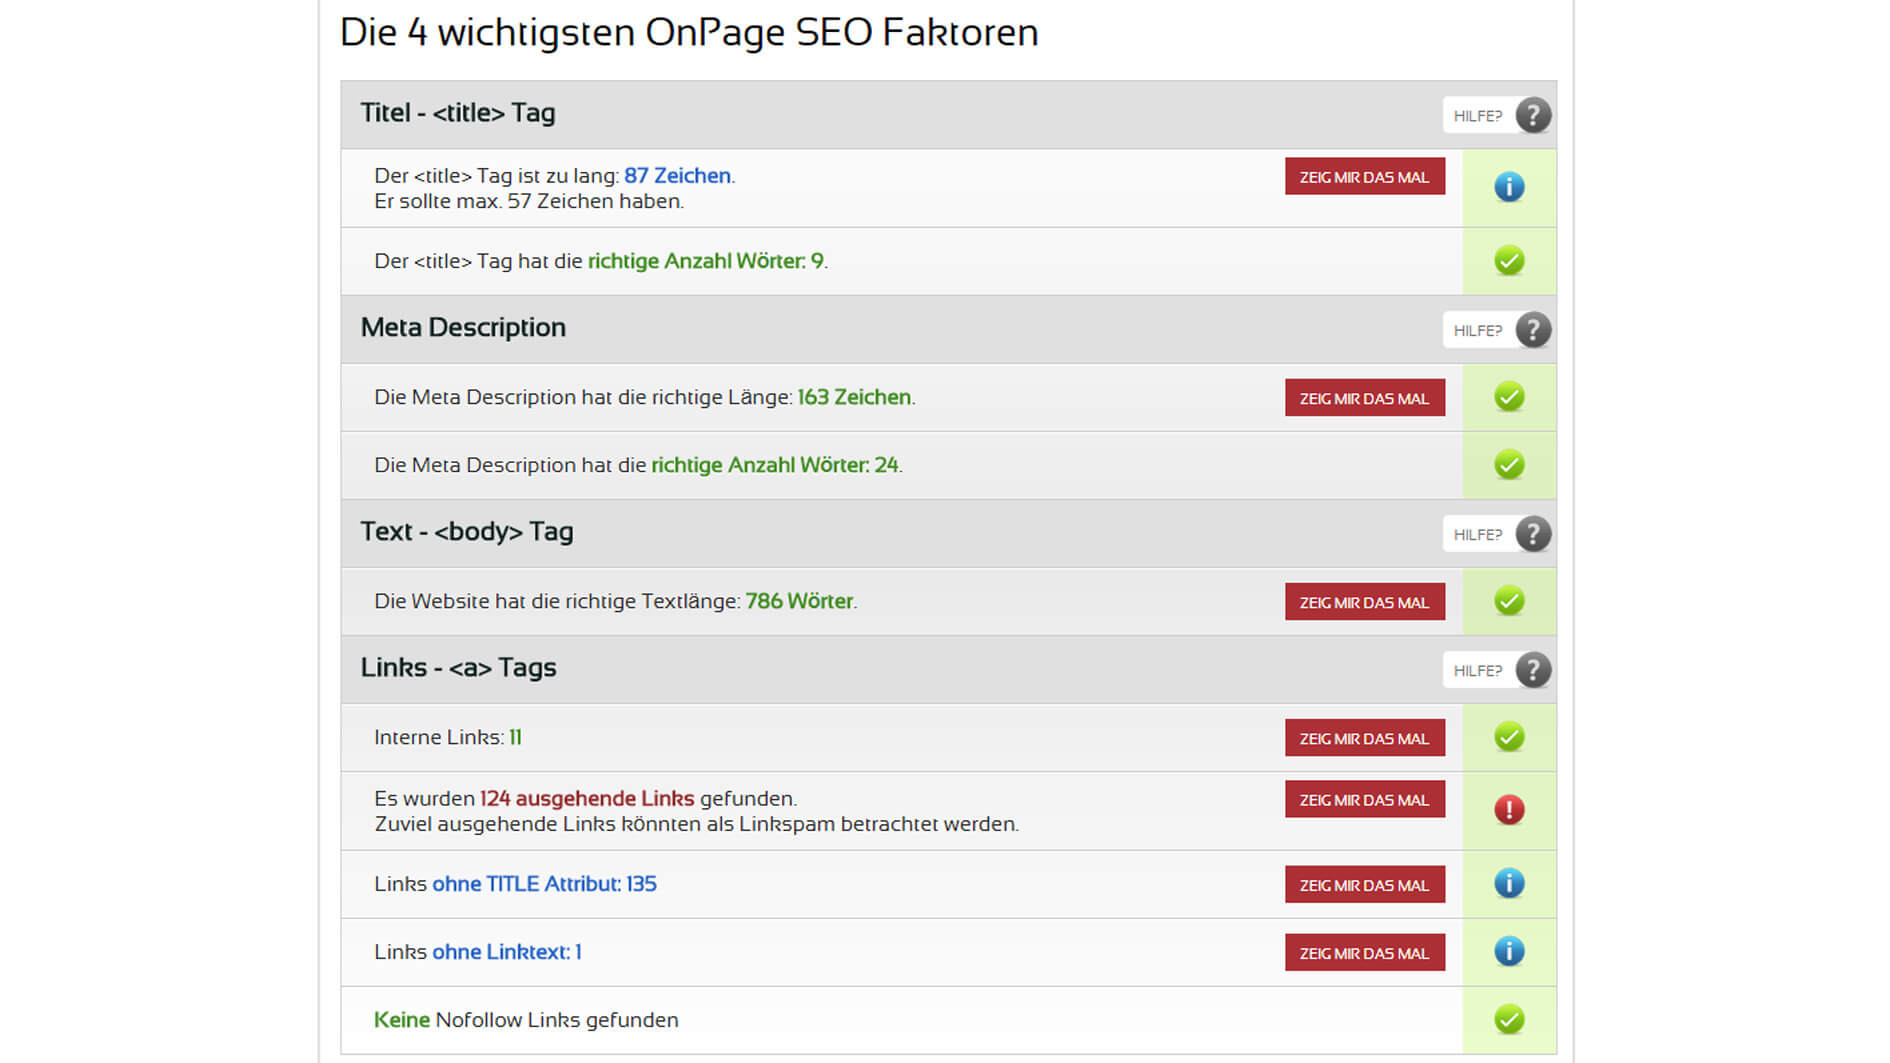
Task: Open help icon for Links a Tags section
Action: pos(1532,670)
